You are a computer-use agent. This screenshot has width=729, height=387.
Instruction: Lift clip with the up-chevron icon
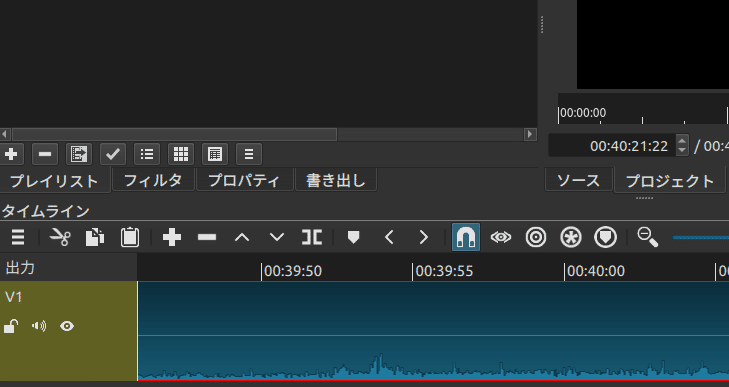click(x=242, y=237)
